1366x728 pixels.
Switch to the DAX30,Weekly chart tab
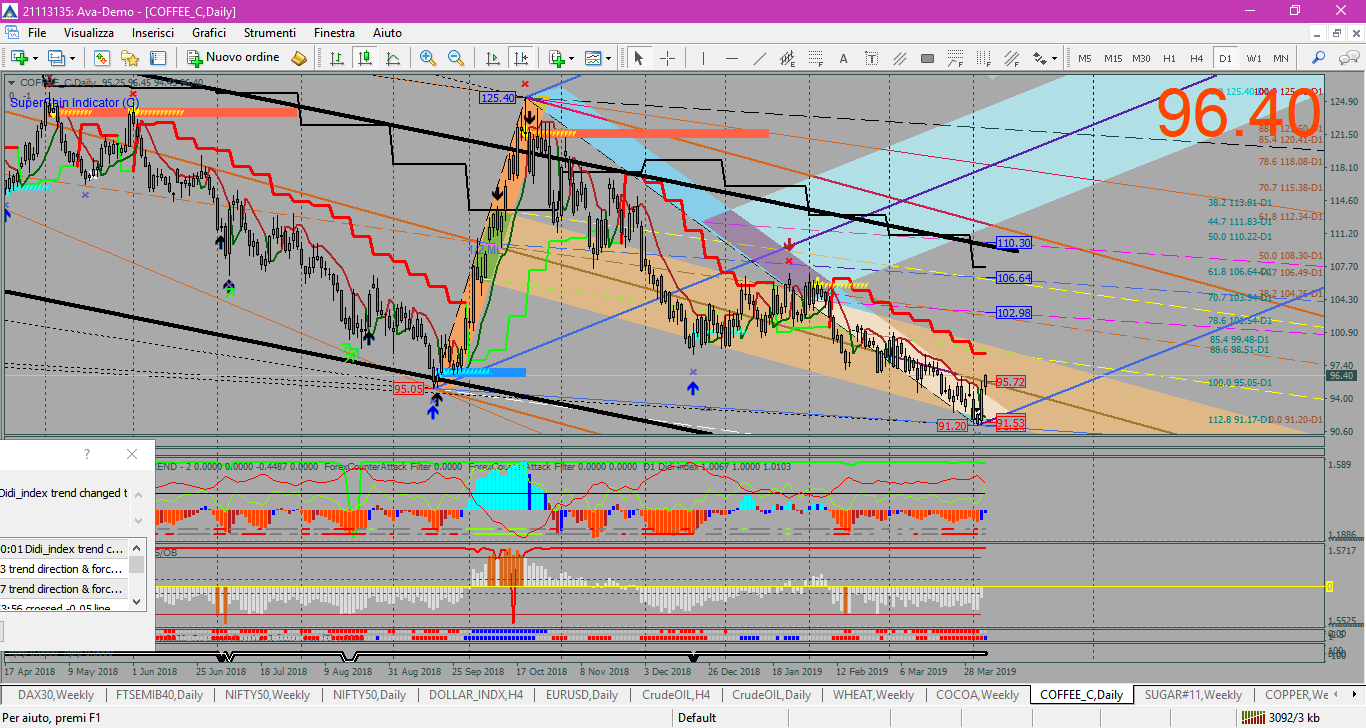[x=55, y=694]
